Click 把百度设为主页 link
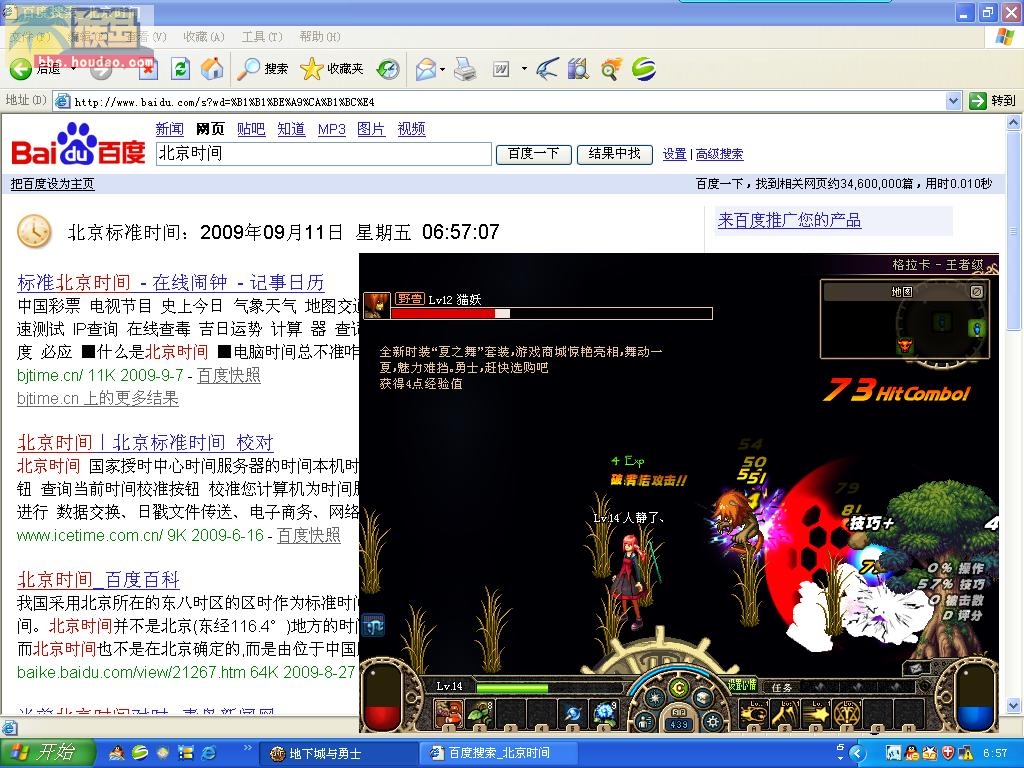 pos(52,184)
